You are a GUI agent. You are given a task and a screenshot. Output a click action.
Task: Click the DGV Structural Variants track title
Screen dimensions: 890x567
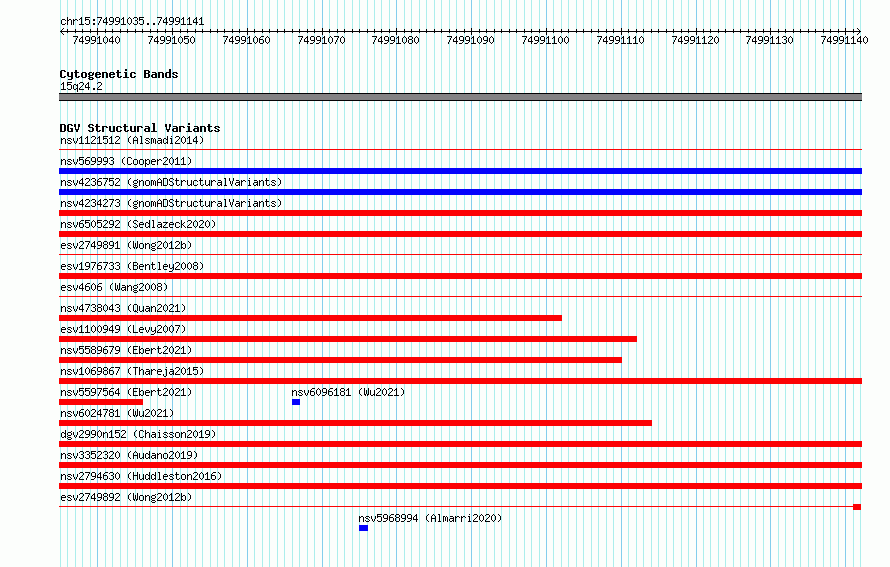[140, 128]
